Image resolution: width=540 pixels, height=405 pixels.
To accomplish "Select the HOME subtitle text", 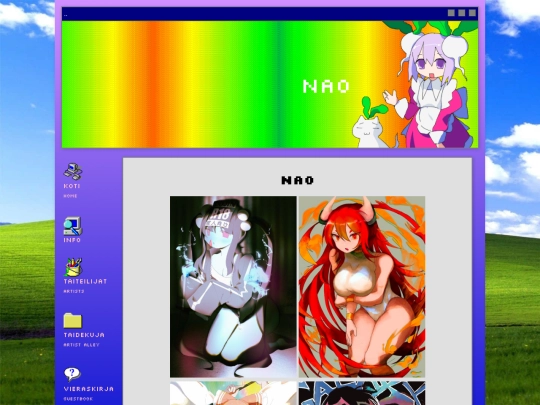I will (70, 196).
